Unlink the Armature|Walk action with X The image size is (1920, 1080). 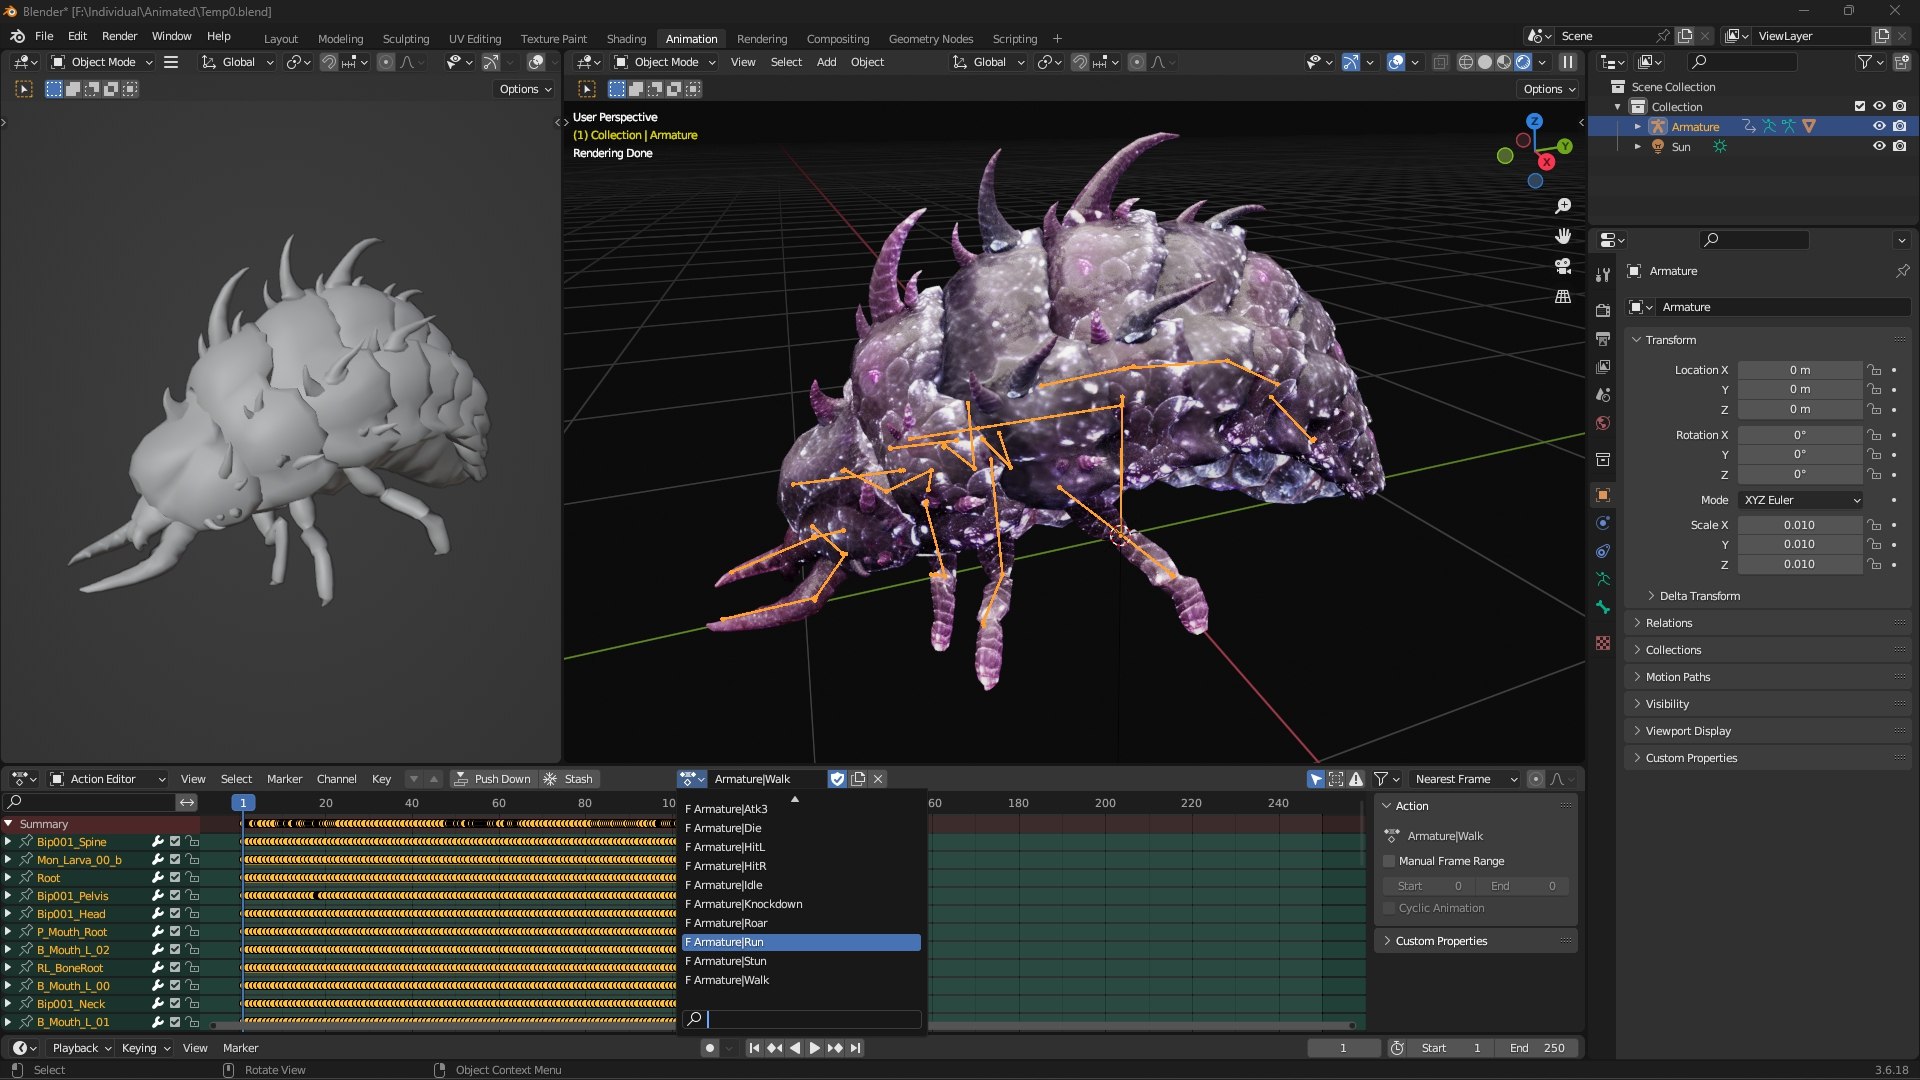878,779
